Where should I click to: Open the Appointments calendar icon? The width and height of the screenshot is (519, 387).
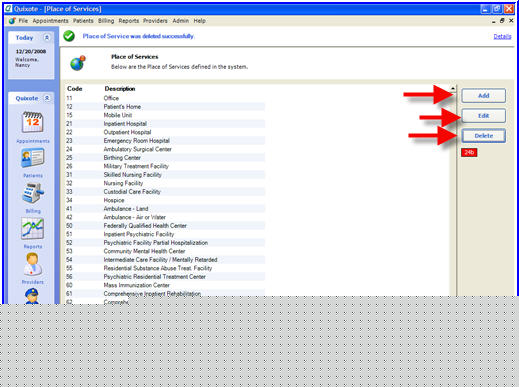(x=32, y=122)
